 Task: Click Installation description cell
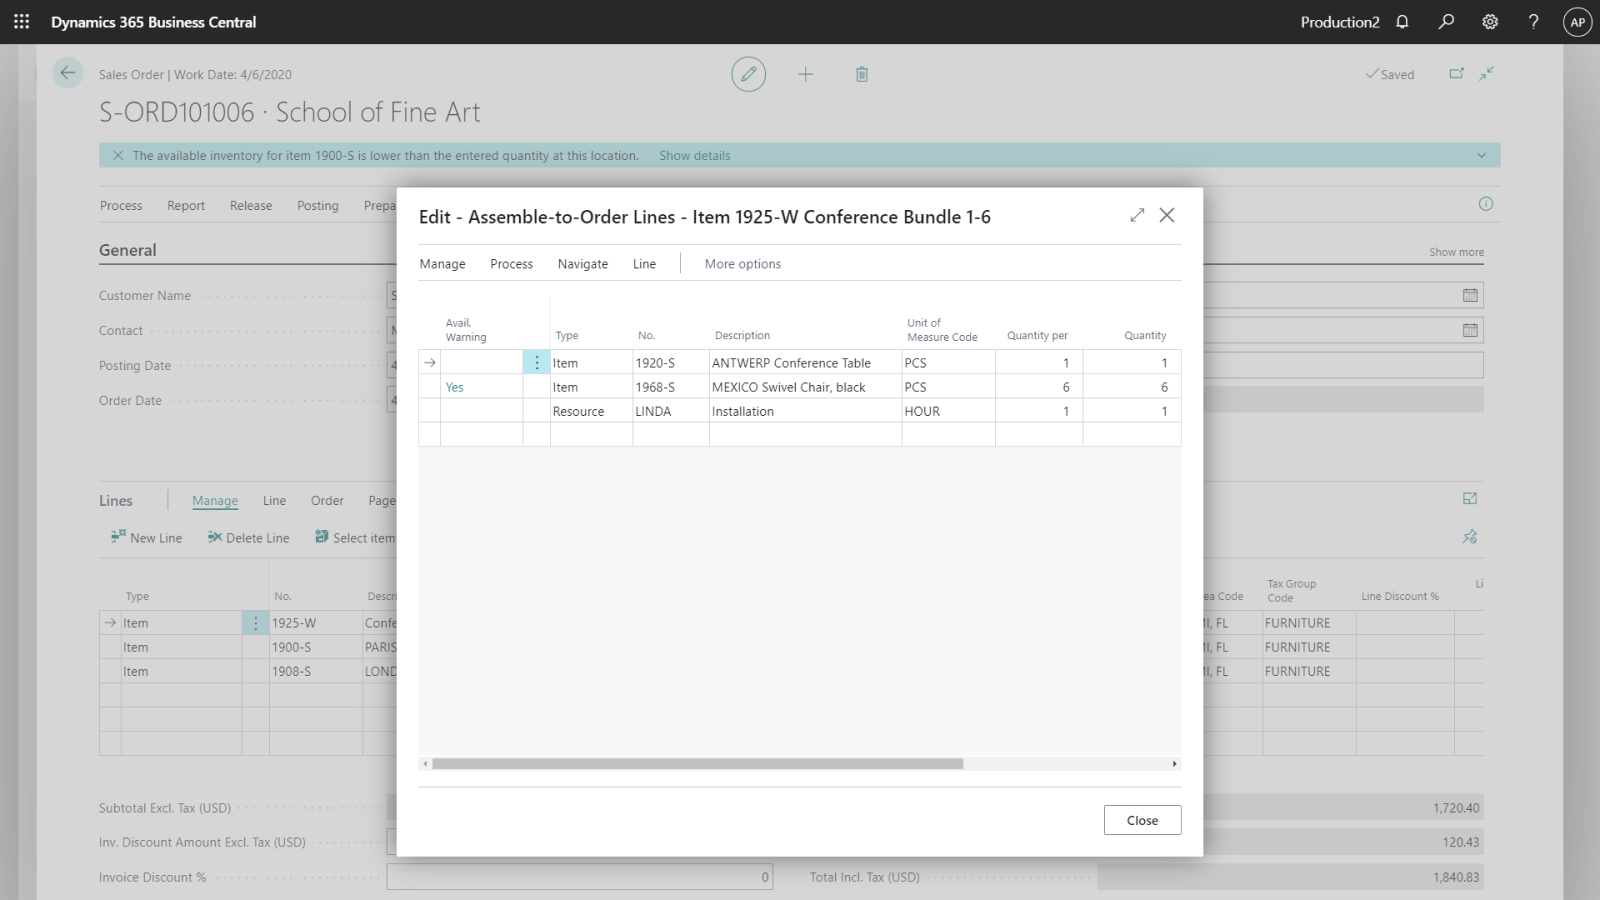tap(805, 411)
